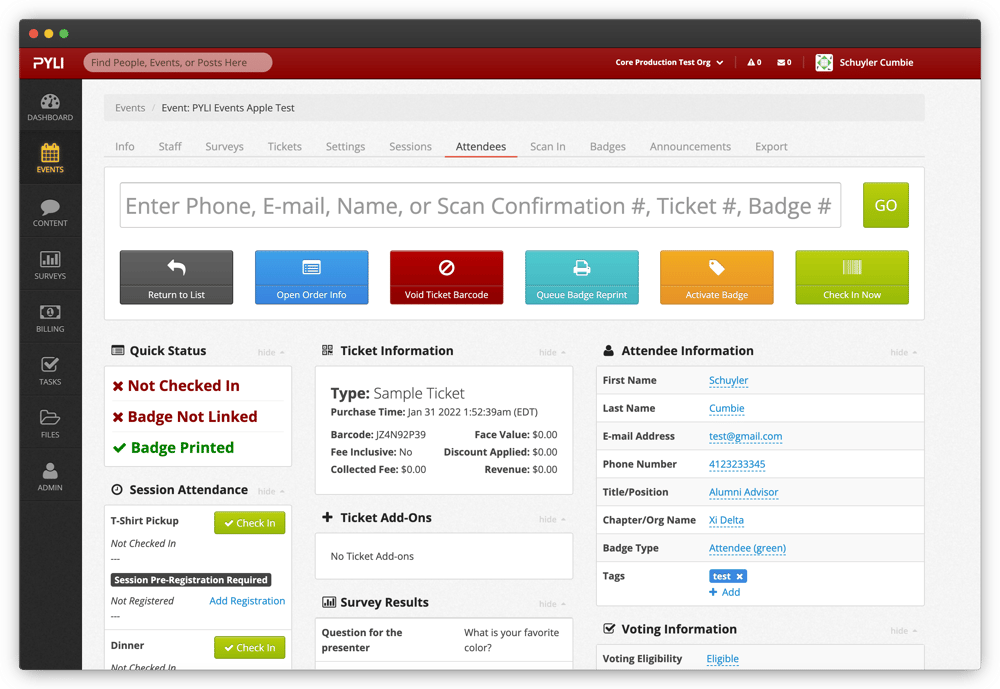Collapse the Quick Status panel
The image size is (1000, 689).
(270, 352)
